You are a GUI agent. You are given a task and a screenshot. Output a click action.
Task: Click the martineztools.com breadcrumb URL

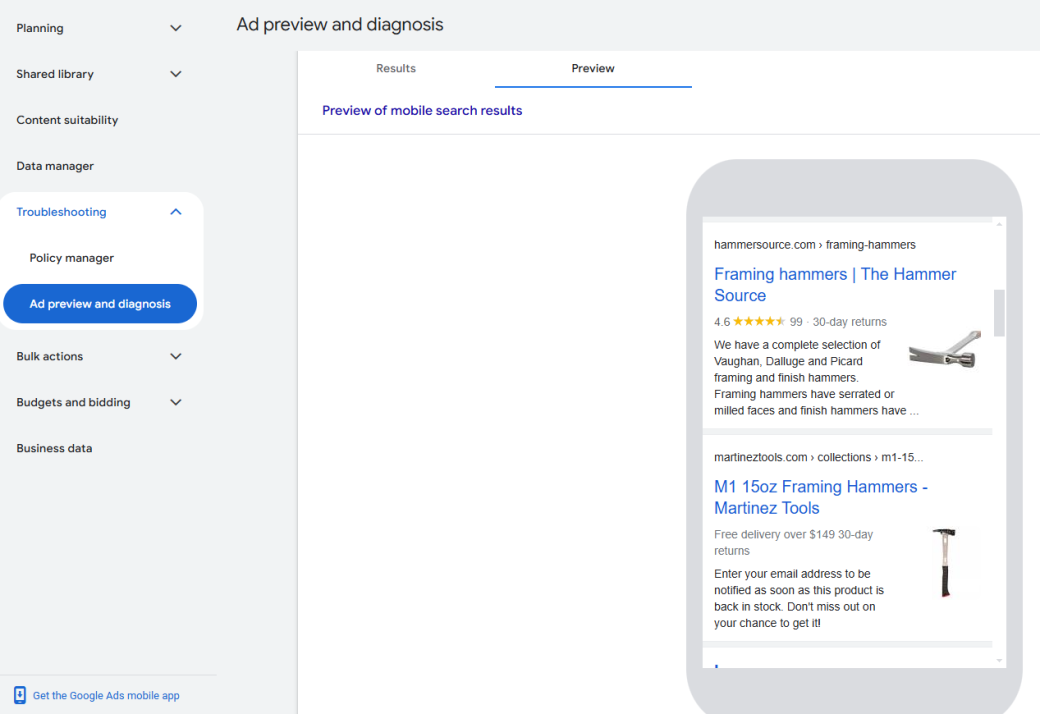tap(817, 457)
